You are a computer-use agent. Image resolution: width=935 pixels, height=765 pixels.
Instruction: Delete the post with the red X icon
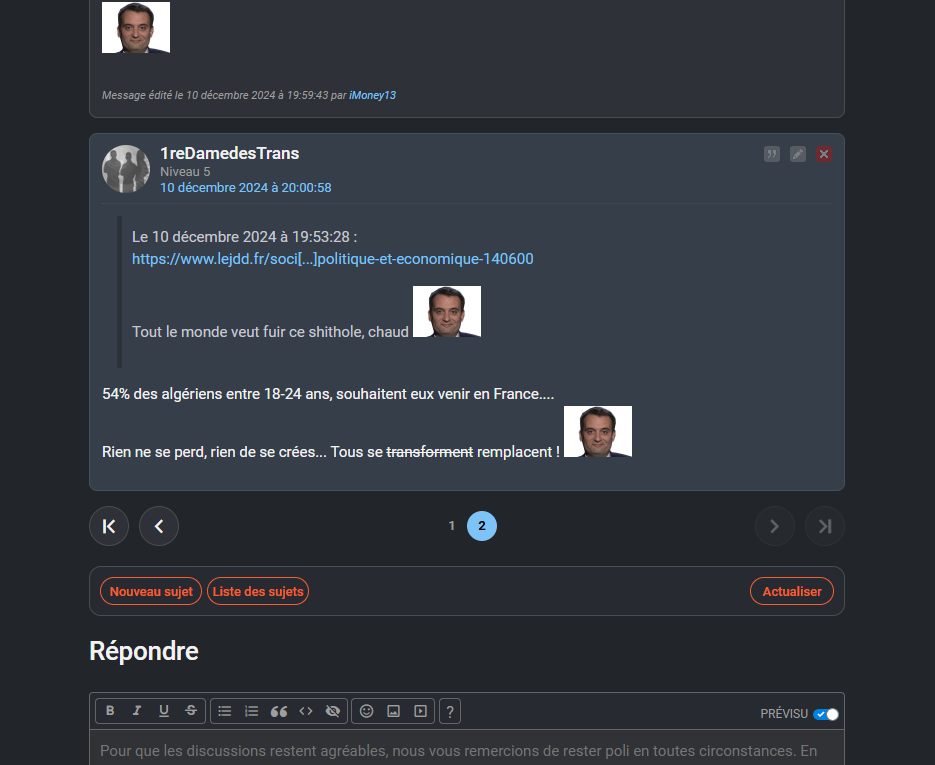pos(824,154)
